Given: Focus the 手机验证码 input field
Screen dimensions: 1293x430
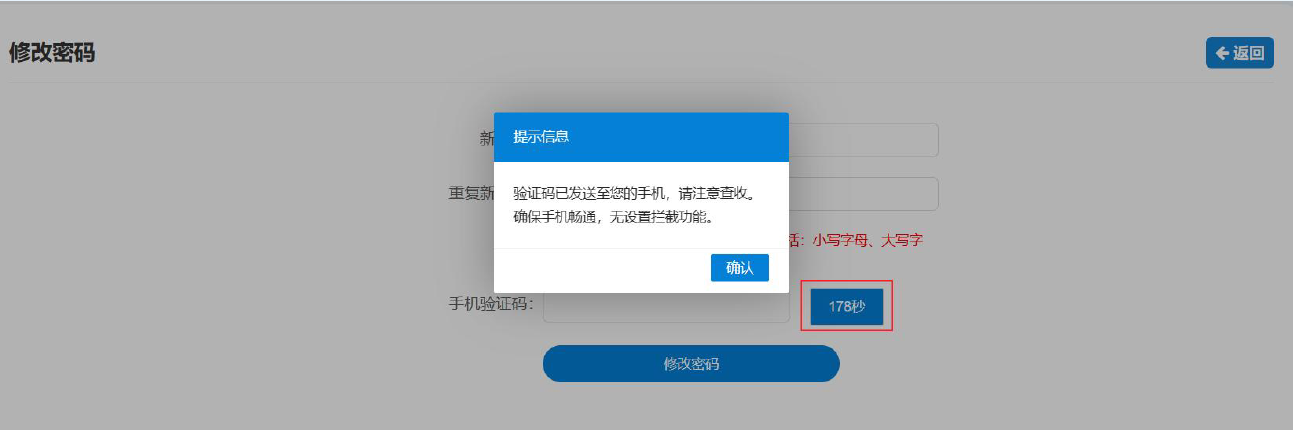Looking at the screenshot, I should pyautogui.click(x=666, y=306).
